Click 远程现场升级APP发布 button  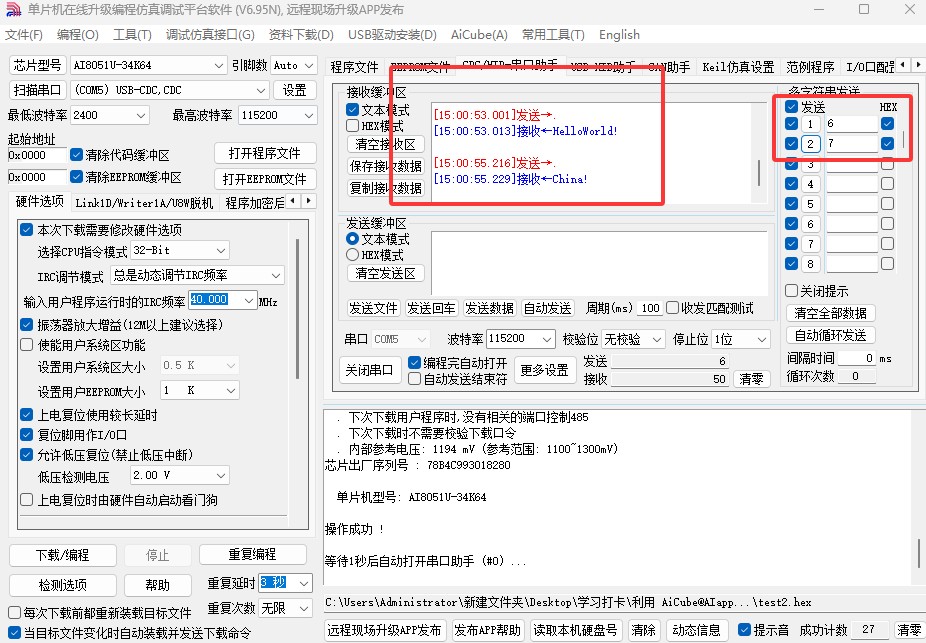coord(384,630)
